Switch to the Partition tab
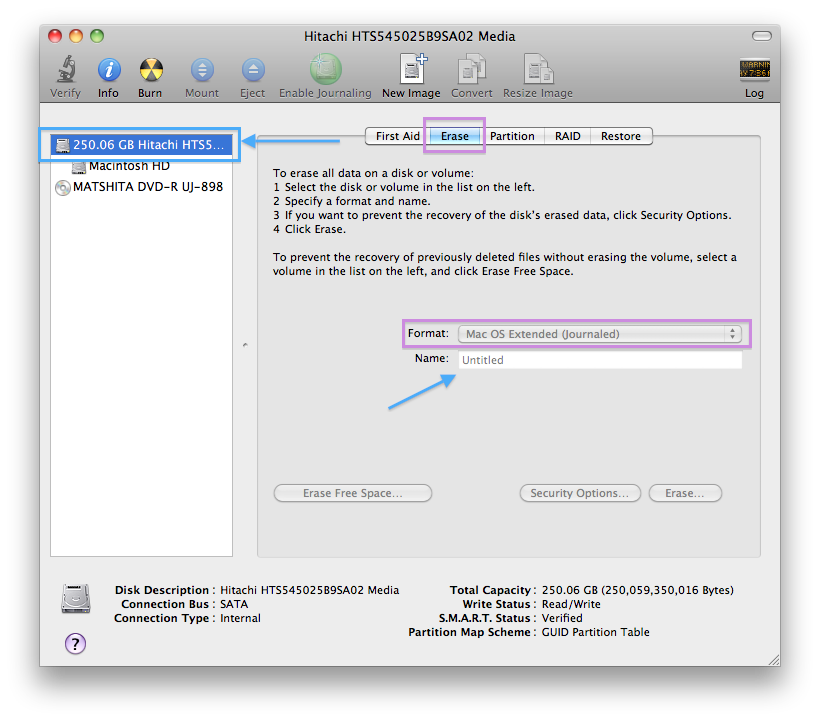The width and height of the screenshot is (820, 721). click(x=512, y=136)
